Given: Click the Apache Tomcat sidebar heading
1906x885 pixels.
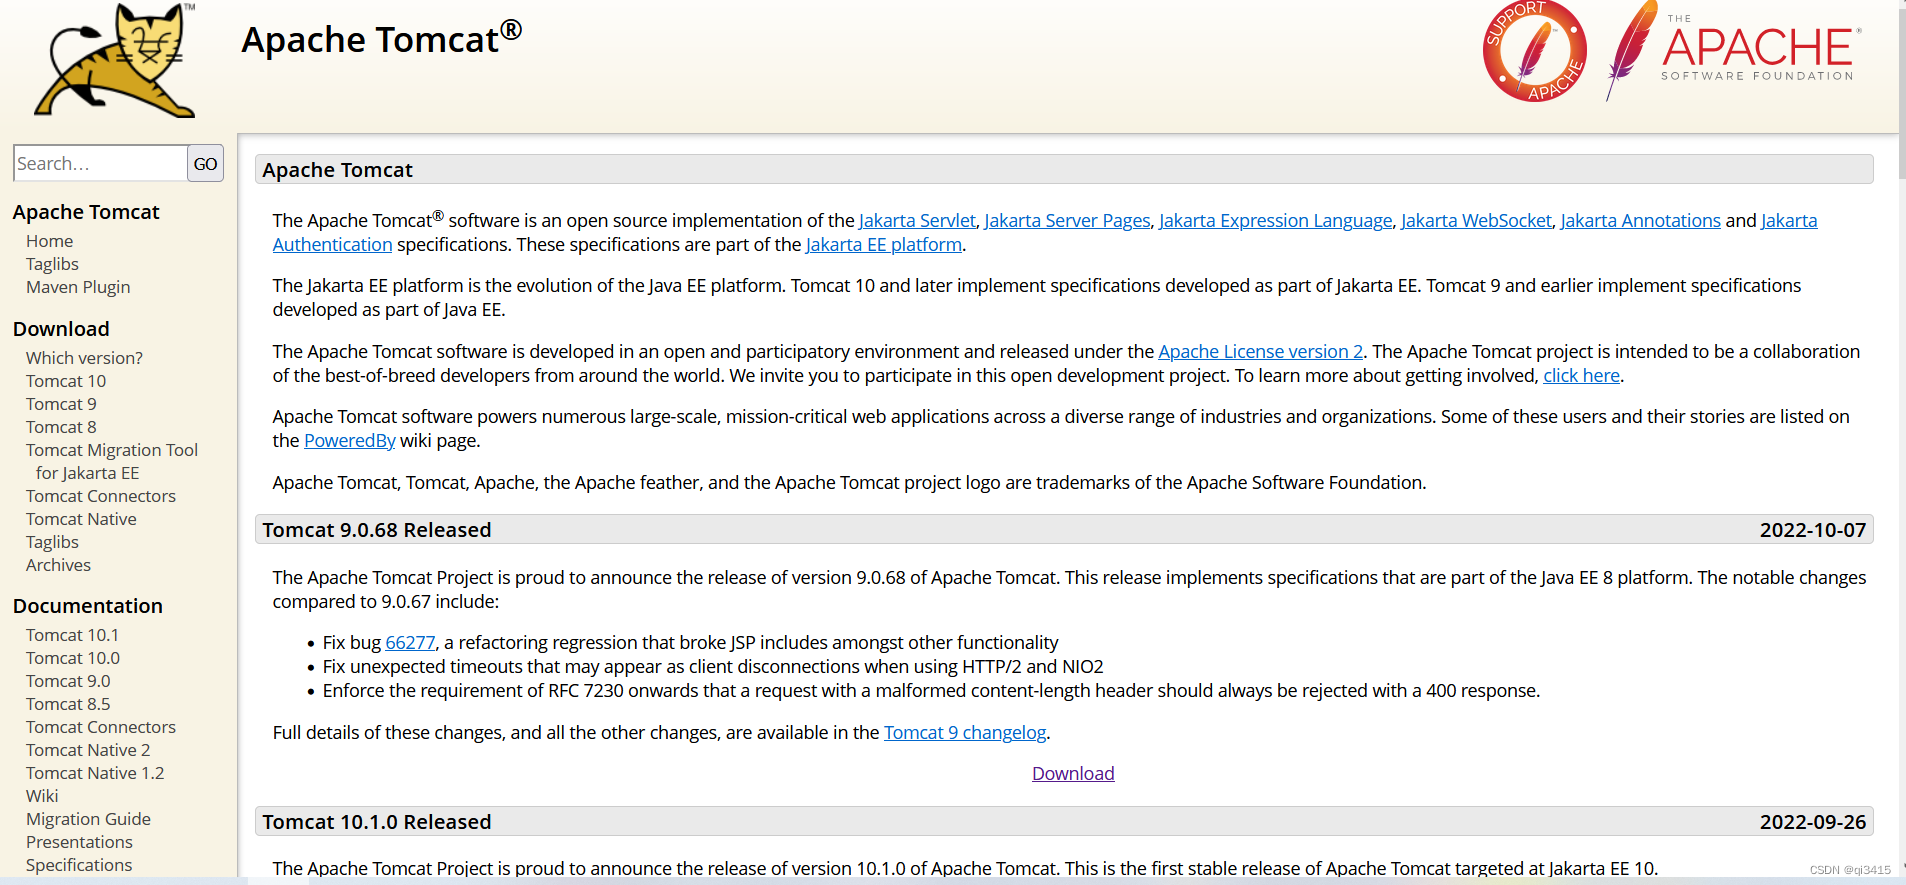Looking at the screenshot, I should coord(86,212).
